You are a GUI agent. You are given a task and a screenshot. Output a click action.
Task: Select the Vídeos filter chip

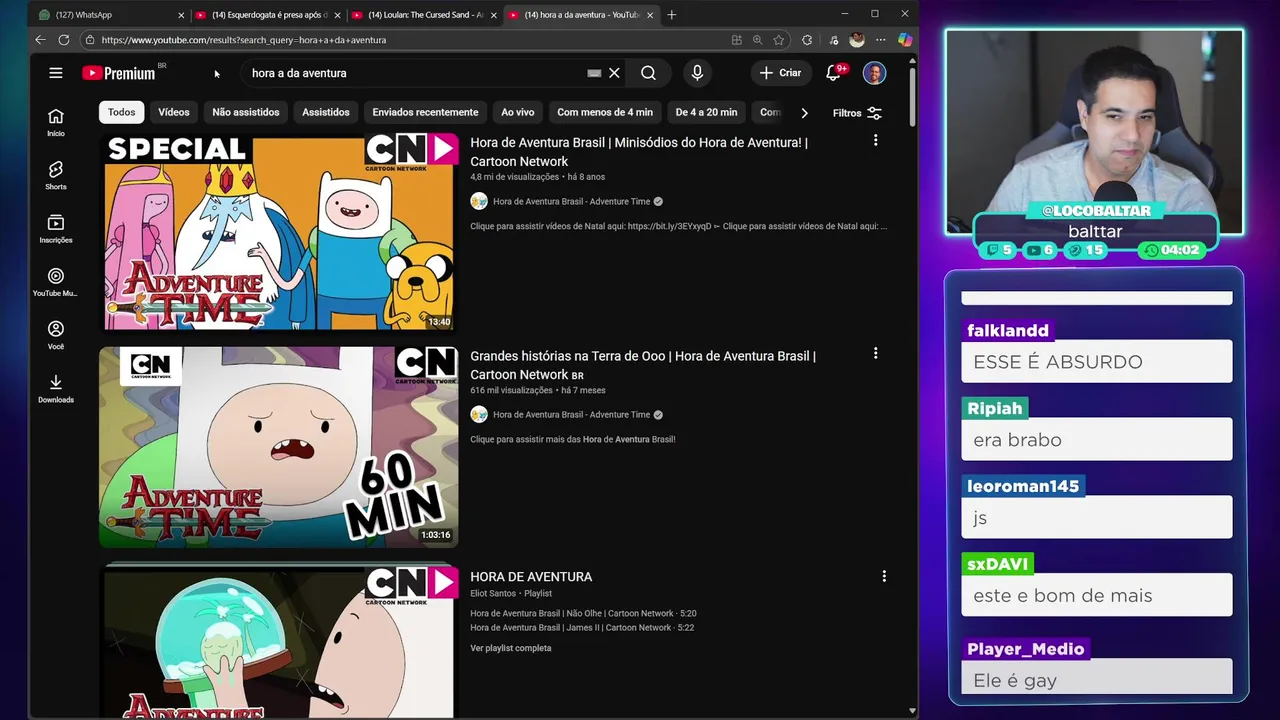[x=174, y=112]
